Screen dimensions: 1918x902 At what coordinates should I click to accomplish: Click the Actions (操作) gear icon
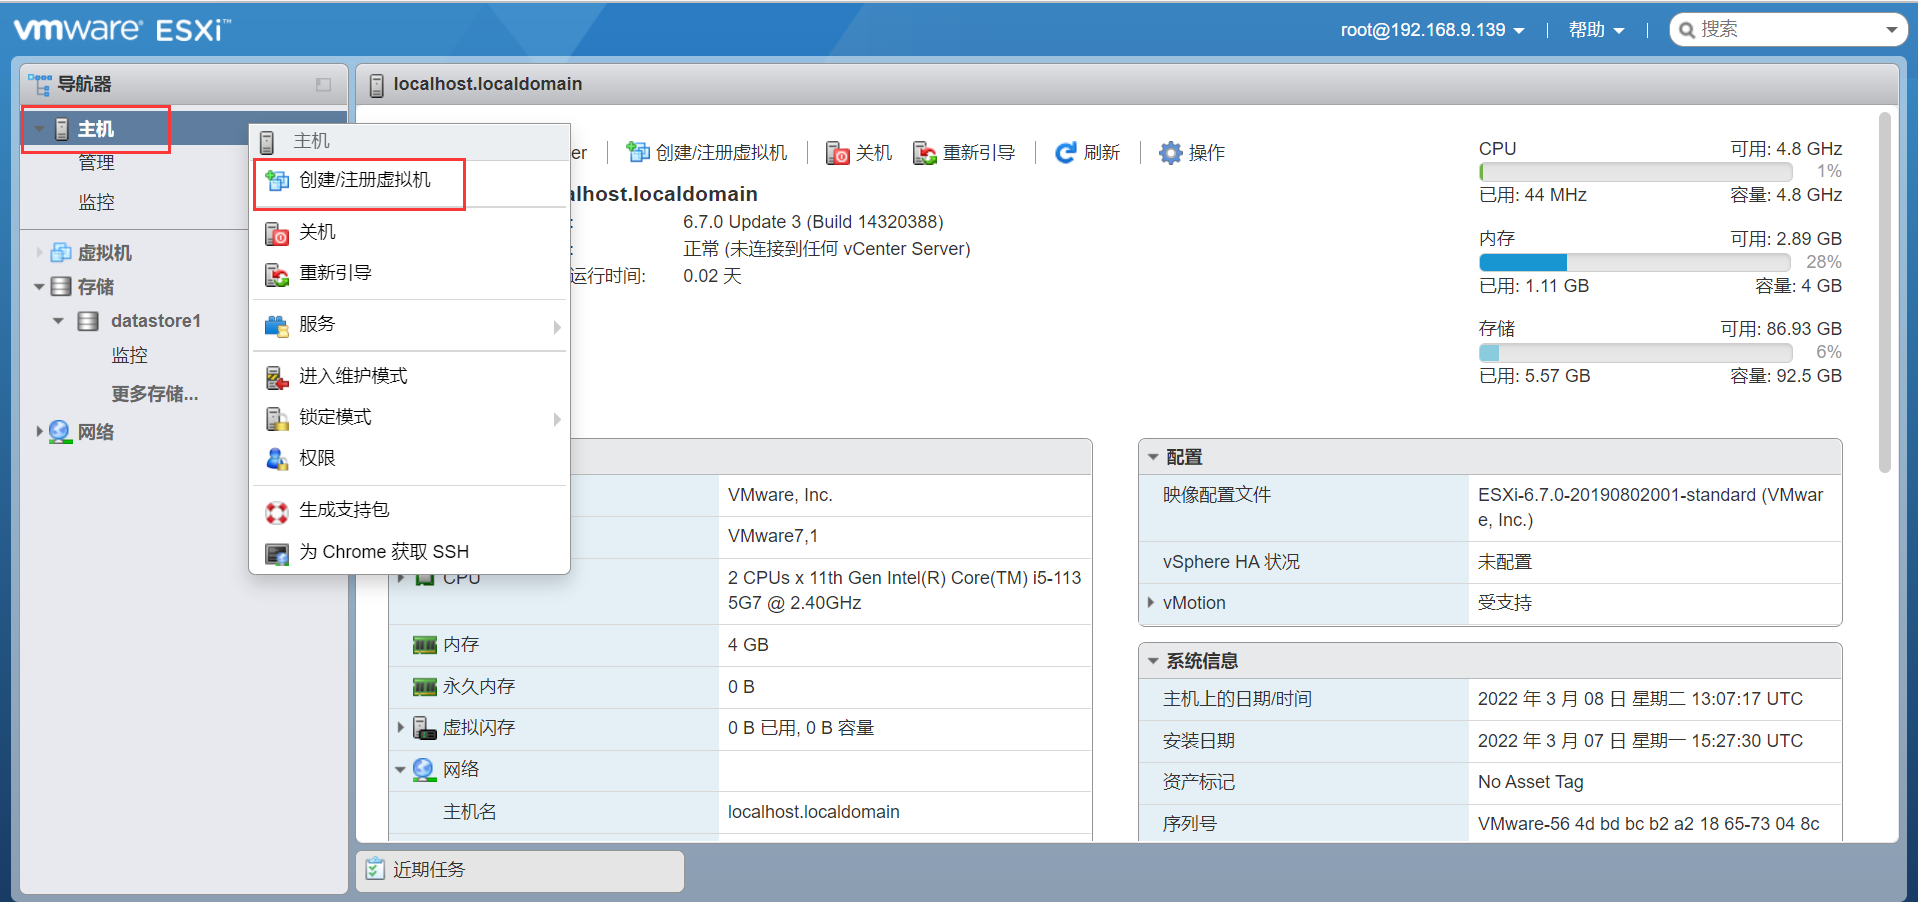(1170, 153)
